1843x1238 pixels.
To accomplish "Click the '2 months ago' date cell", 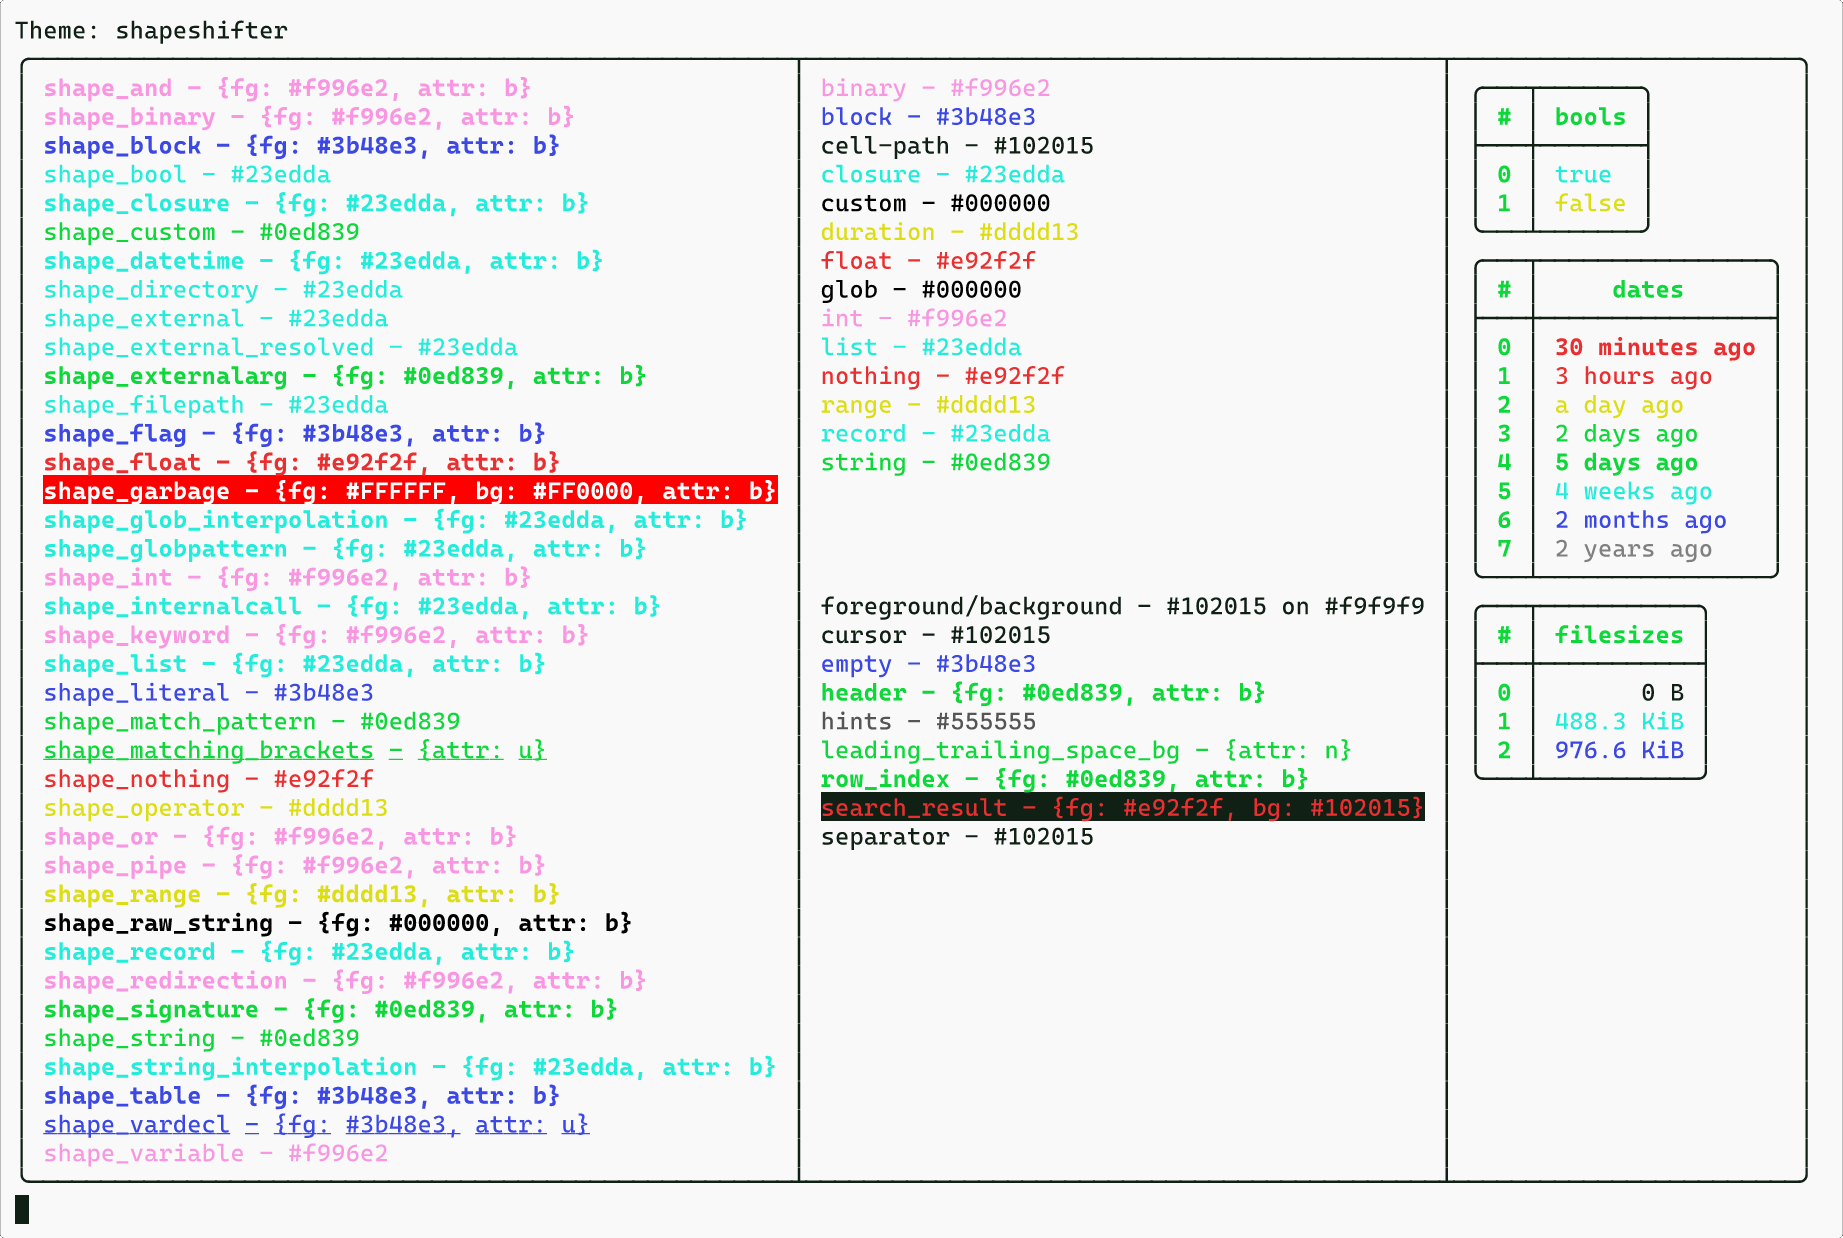I will 1641,520.
